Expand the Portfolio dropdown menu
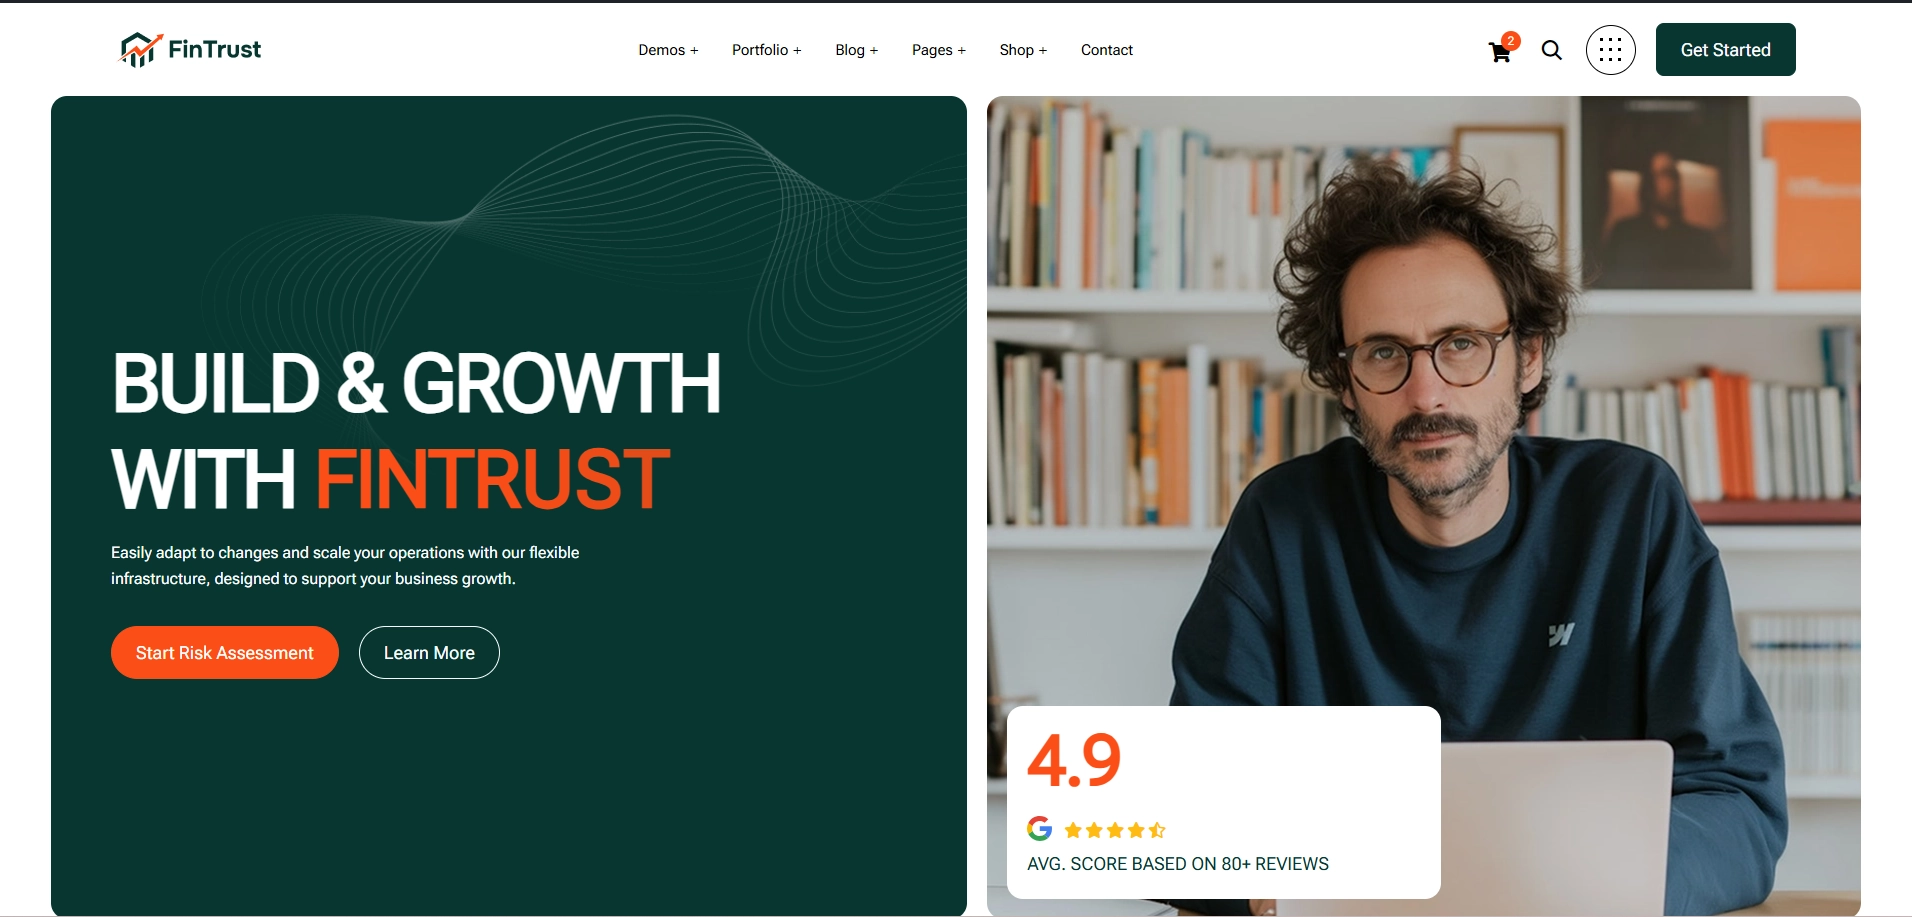 tap(766, 50)
